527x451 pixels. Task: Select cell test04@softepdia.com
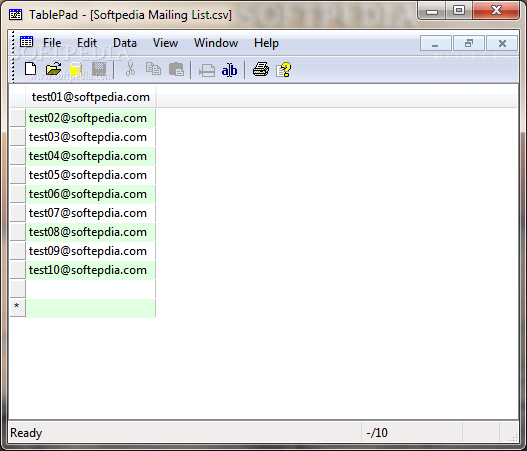91,156
